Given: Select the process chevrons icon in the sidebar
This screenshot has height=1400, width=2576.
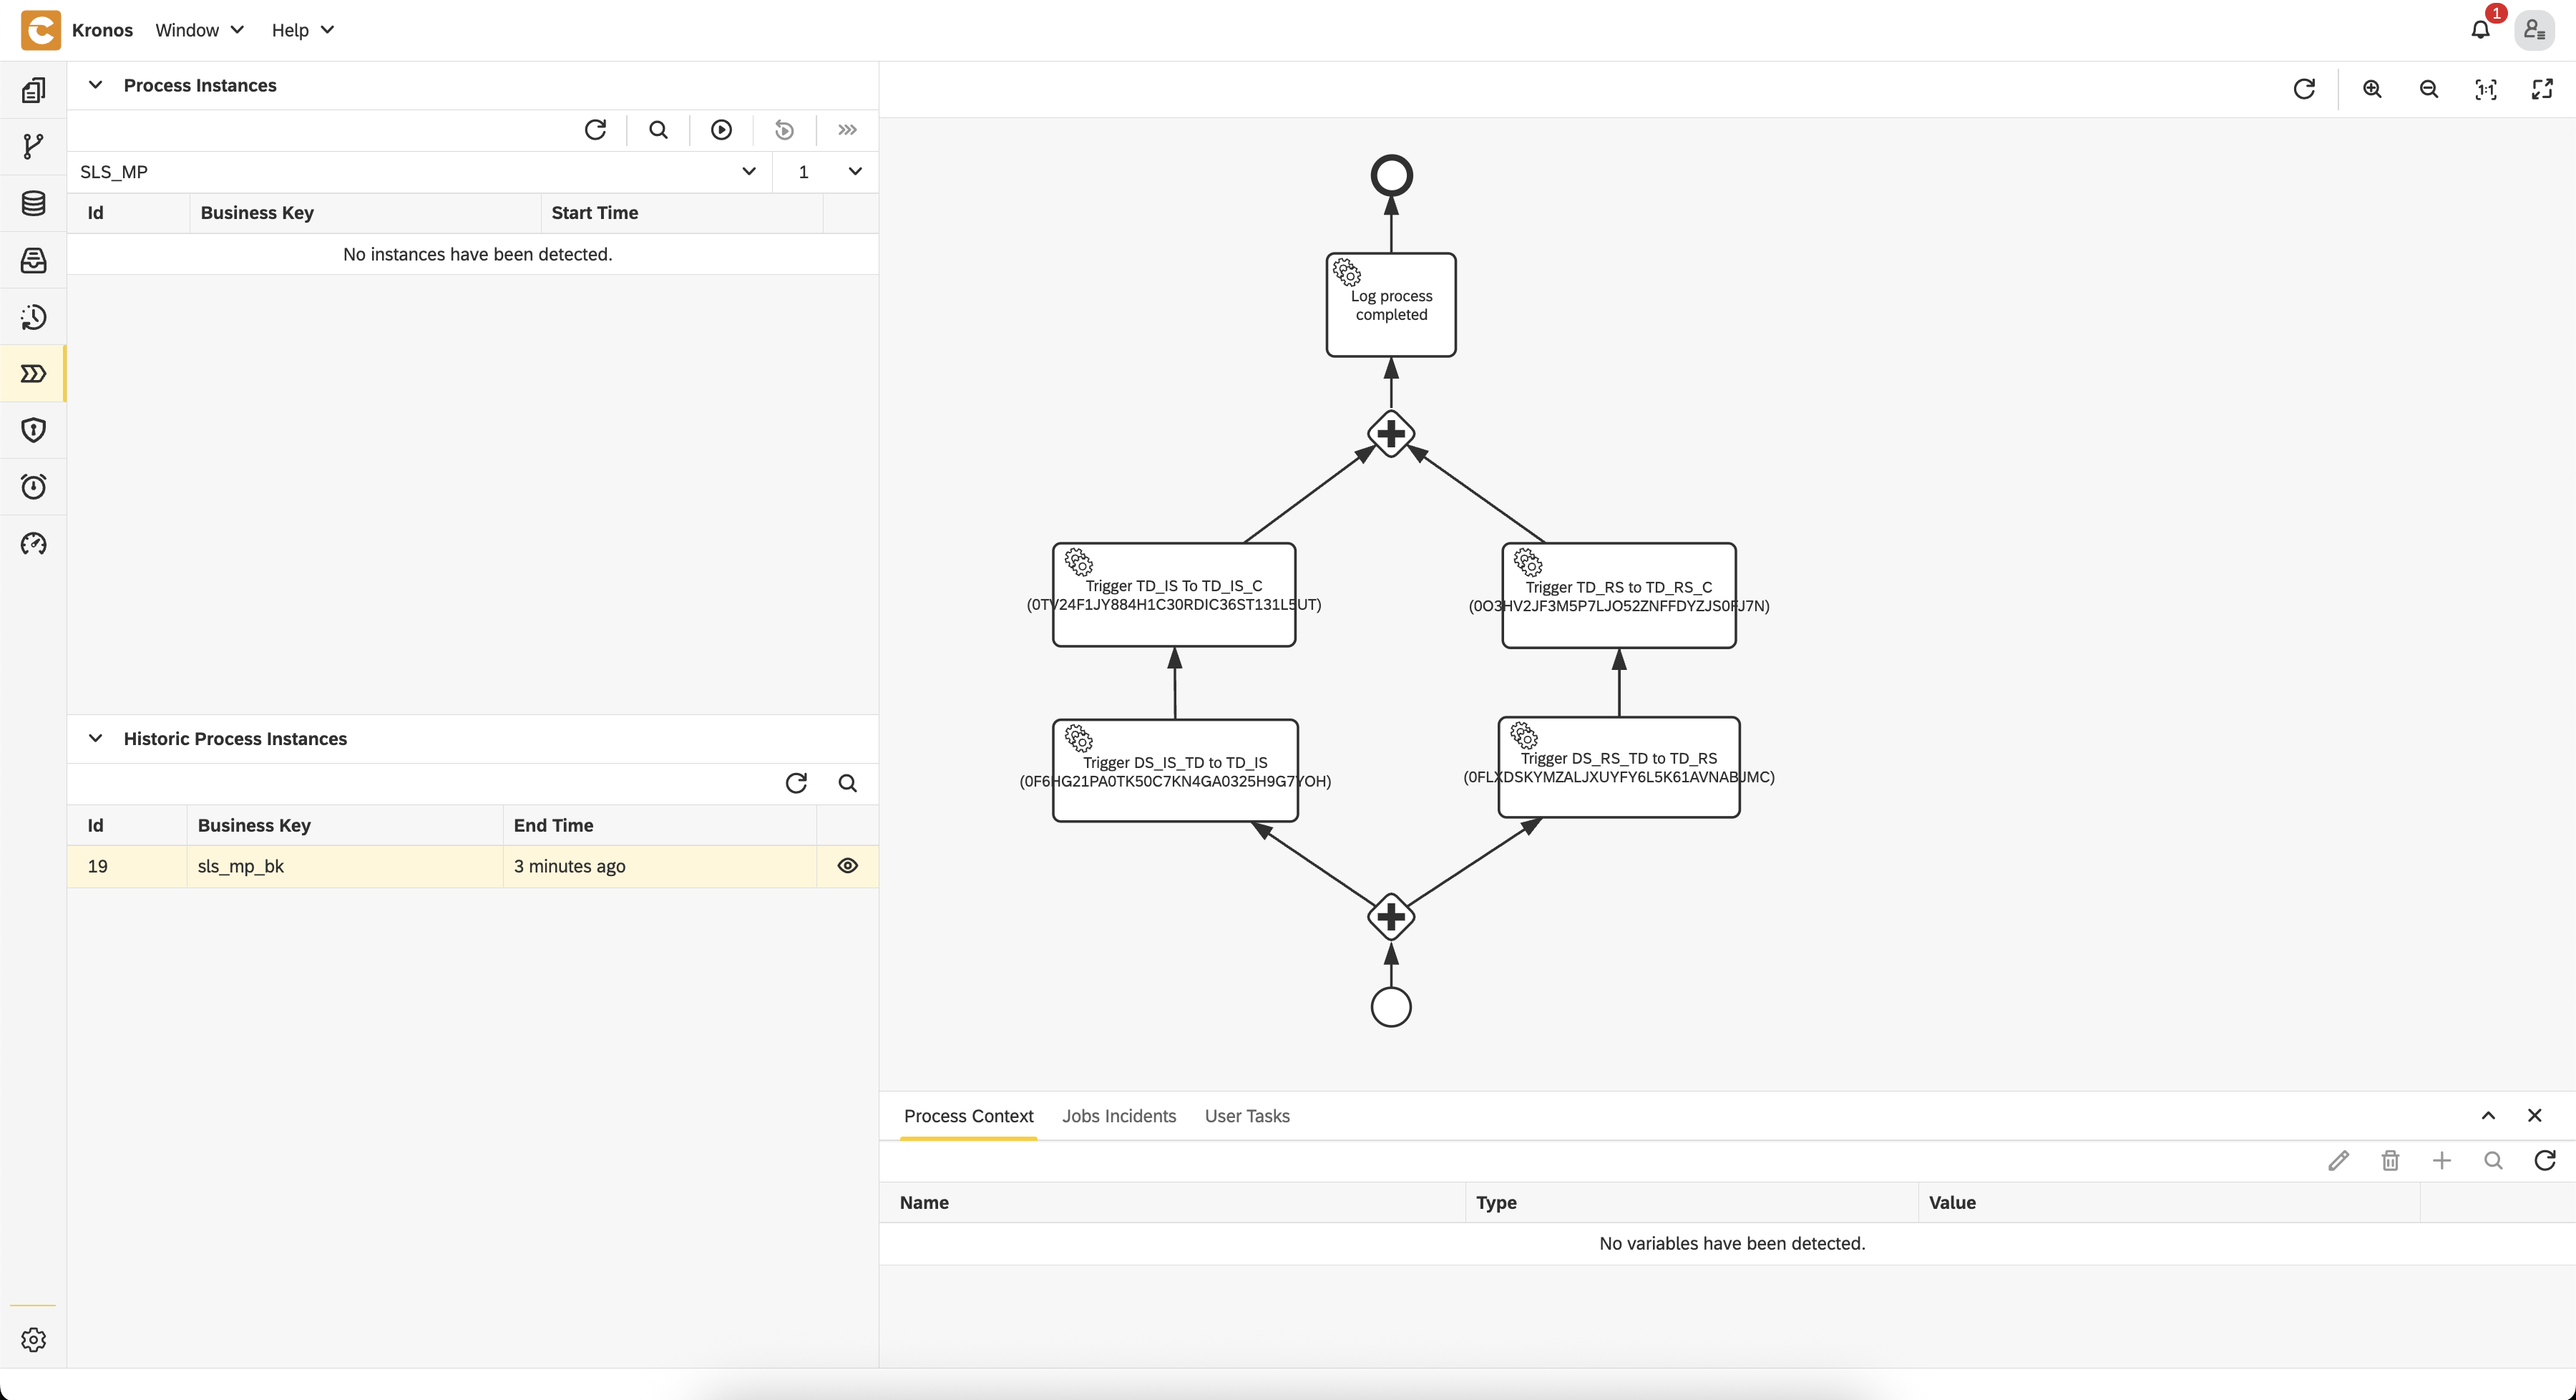Looking at the screenshot, I should click(x=33, y=373).
